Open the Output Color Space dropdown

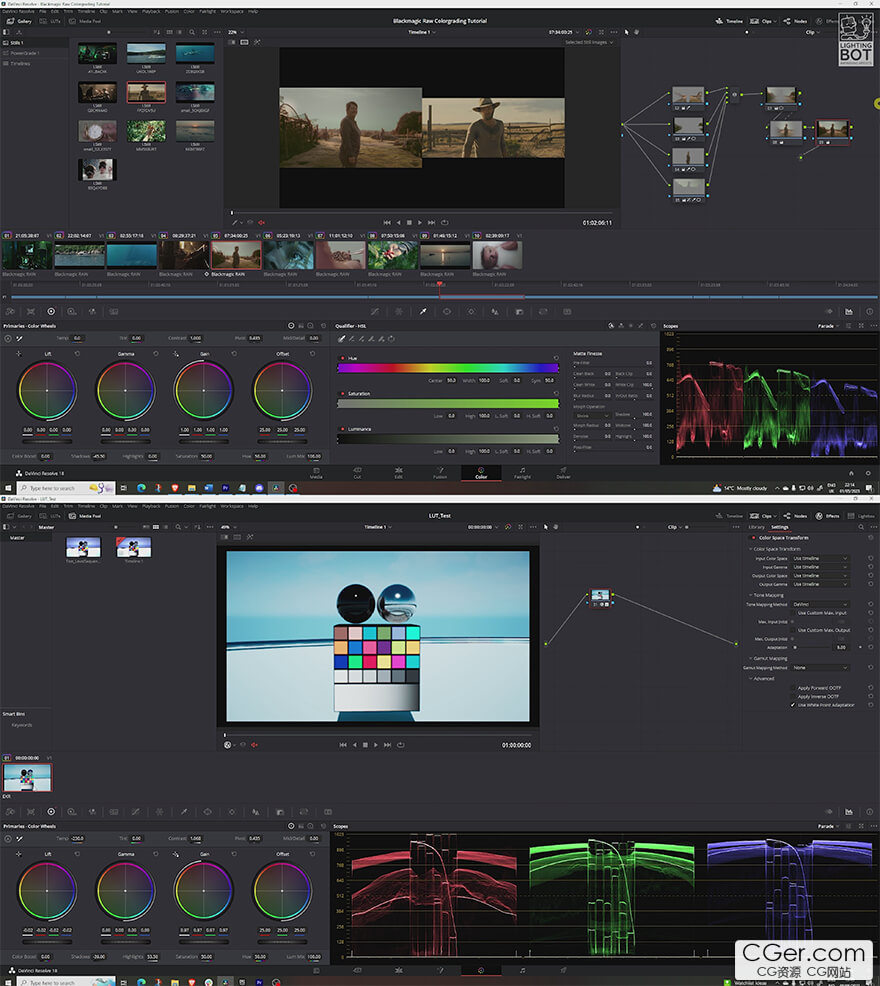click(x=820, y=575)
